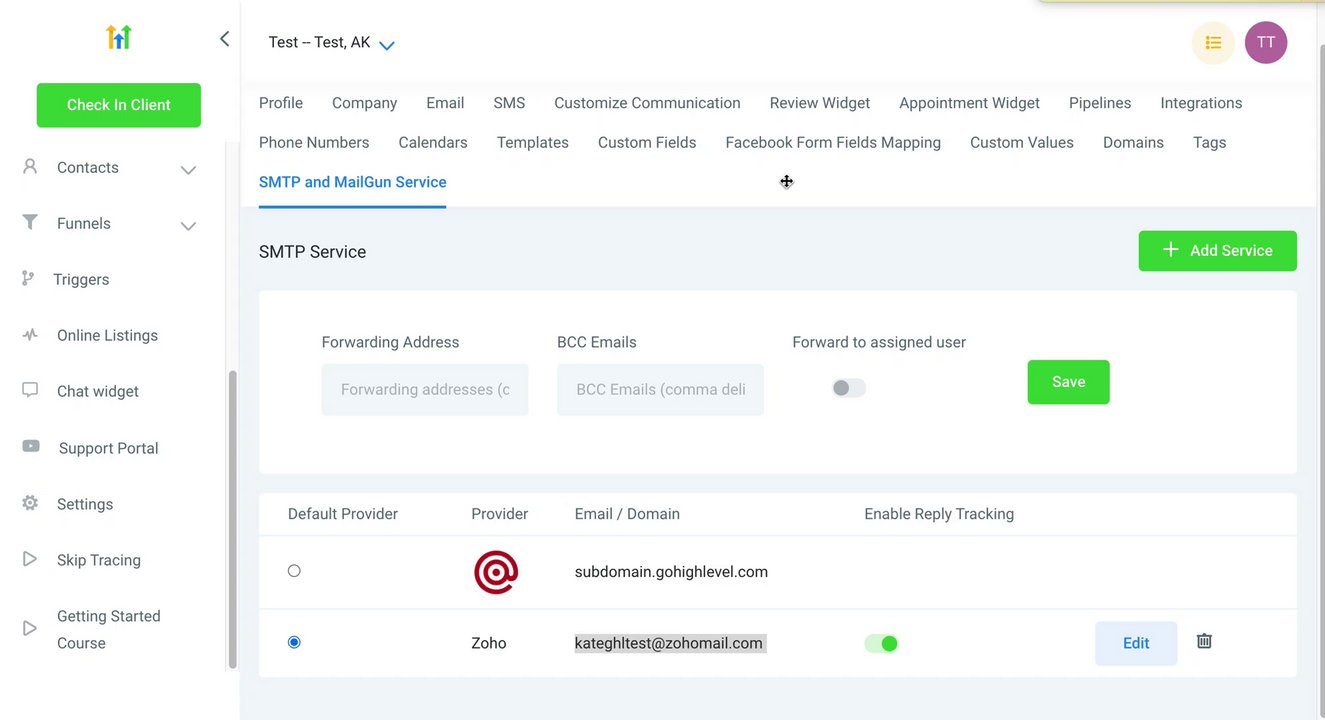The height and width of the screenshot is (720, 1325).
Task: Select Mailgun as default provider
Action: [x=294, y=571]
